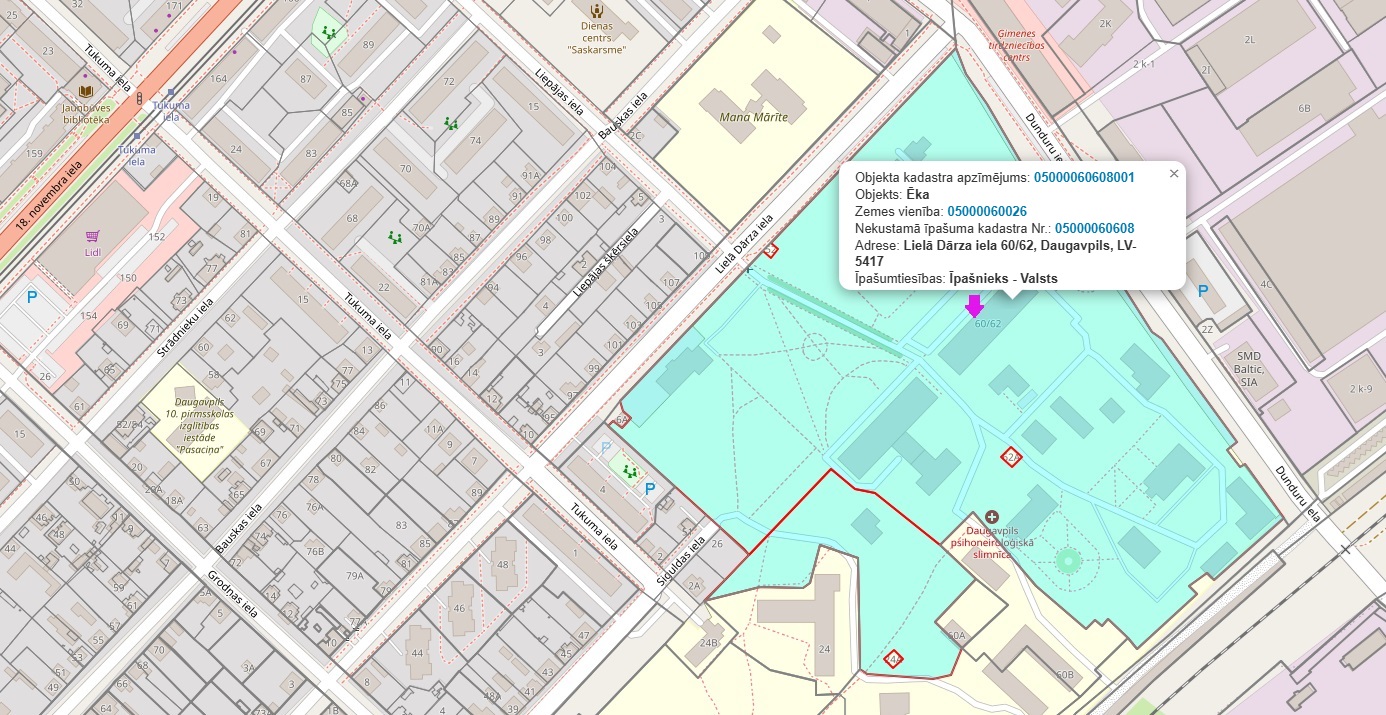Open property cadastre number link 05000060608

click(1094, 228)
